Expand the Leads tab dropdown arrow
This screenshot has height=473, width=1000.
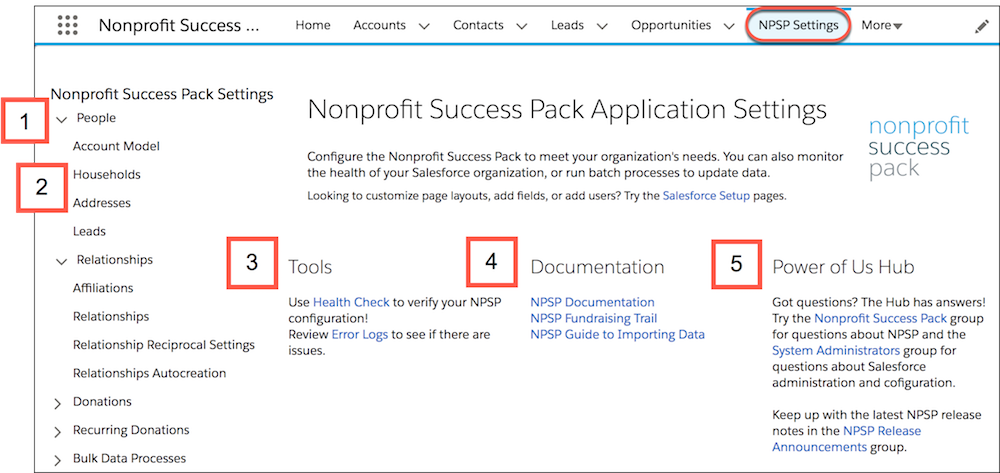(x=602, y=27)
